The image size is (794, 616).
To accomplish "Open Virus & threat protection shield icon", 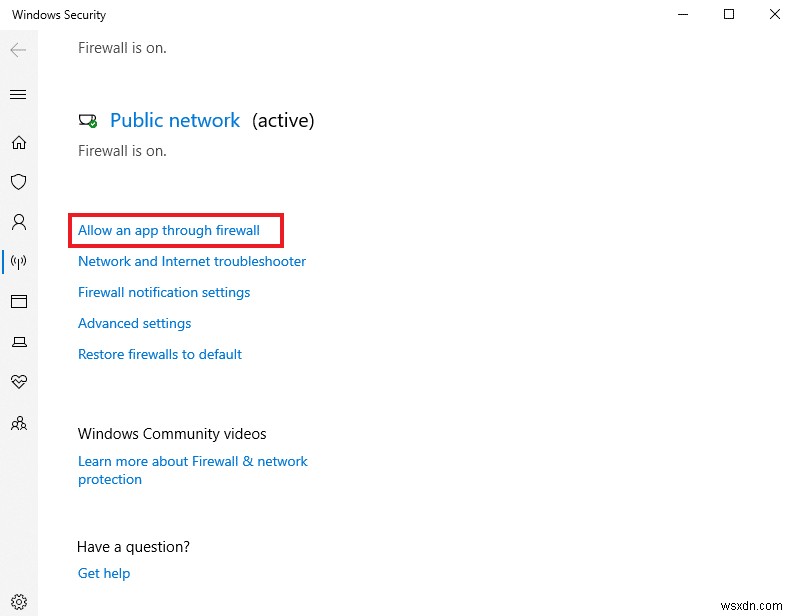I will pyautogui.click(x=18, y=182).
